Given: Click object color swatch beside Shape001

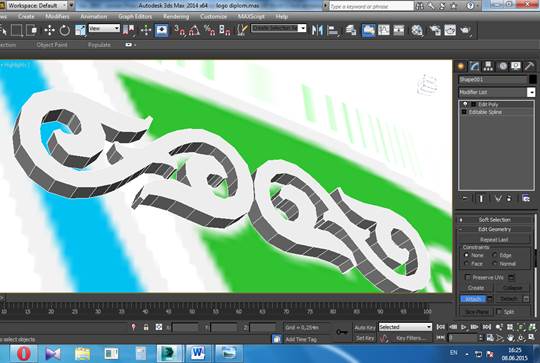Looking at the screenshot, I should [x=533, y=80].
